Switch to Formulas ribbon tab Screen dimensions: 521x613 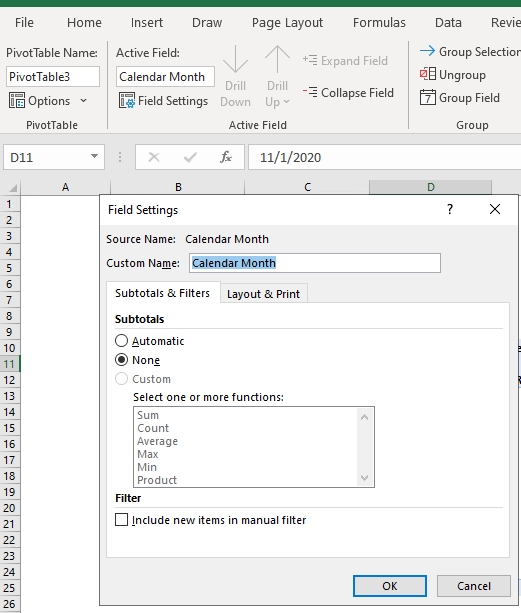(x=379, y=23)
